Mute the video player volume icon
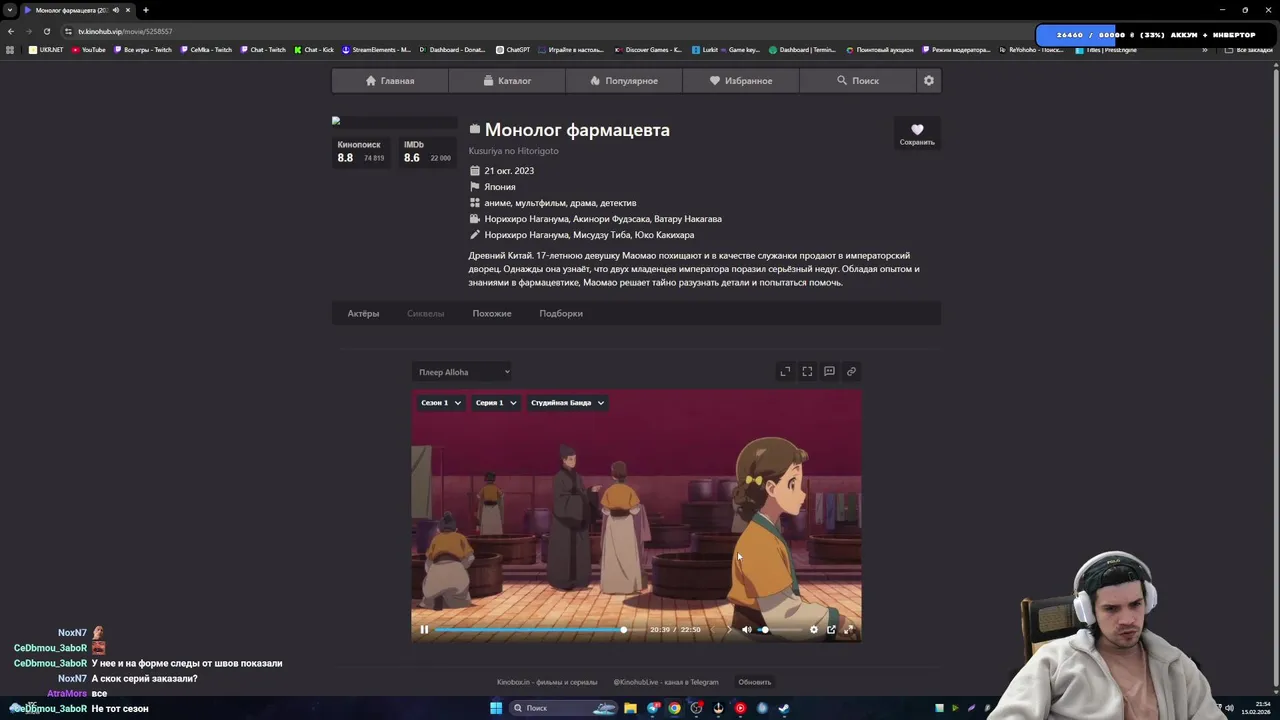 pyautogui.click(x=746, y=629)
